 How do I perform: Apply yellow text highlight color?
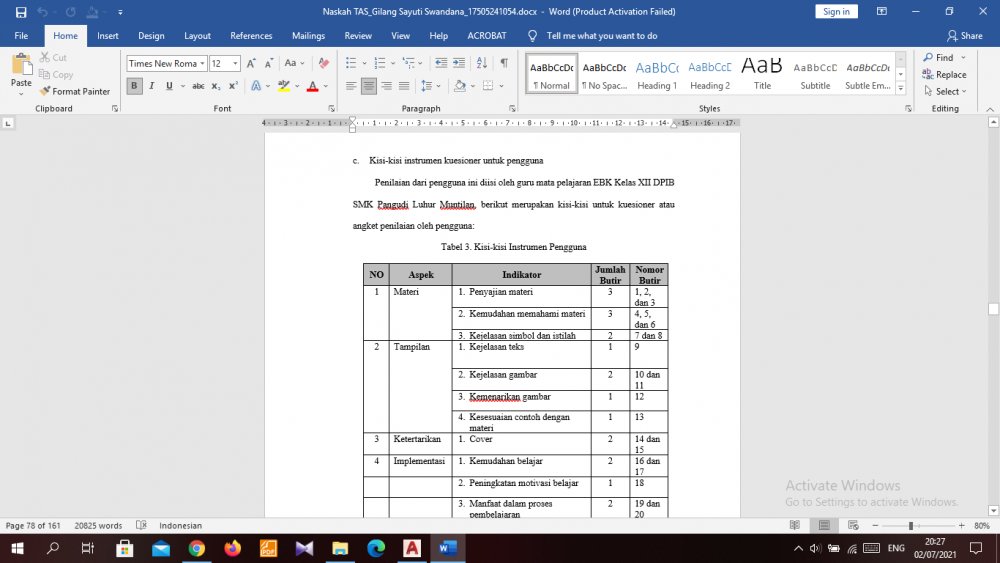[x=284, y=85]
